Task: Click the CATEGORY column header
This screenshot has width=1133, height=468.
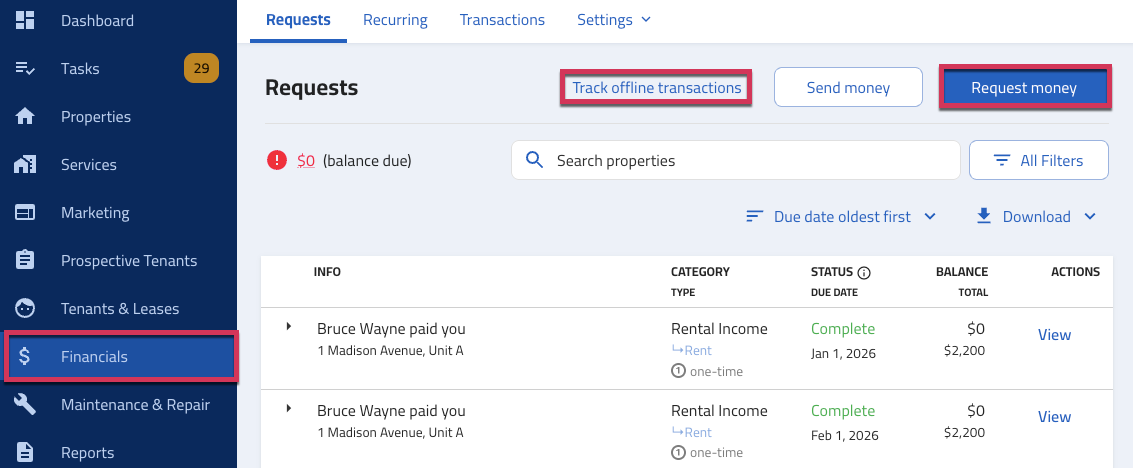Action: 700,272
